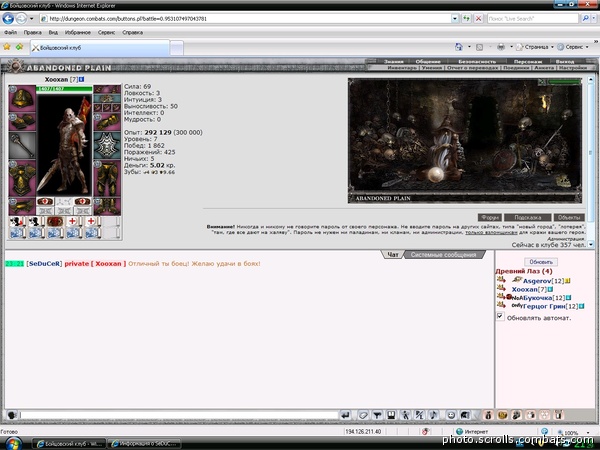Viewport: 600px width, 450px height.
Task: Open the 'Общение' top menu
Action: tap(428, 61)
